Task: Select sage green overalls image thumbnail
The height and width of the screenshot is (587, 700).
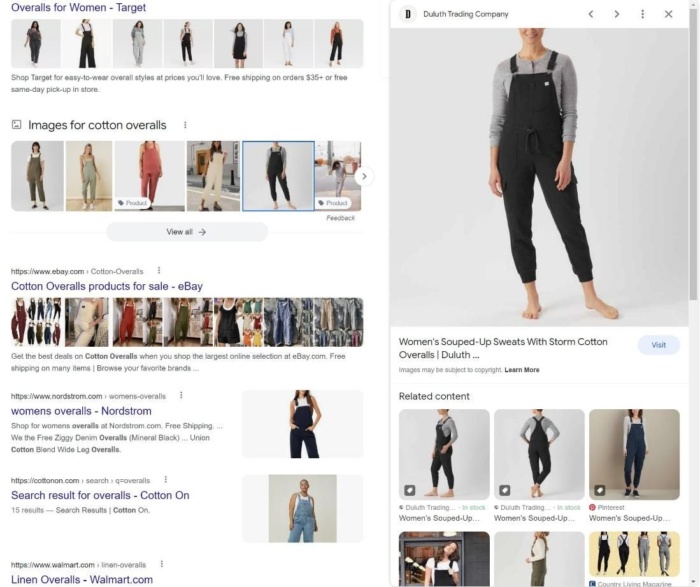Action: coord(89,176)
